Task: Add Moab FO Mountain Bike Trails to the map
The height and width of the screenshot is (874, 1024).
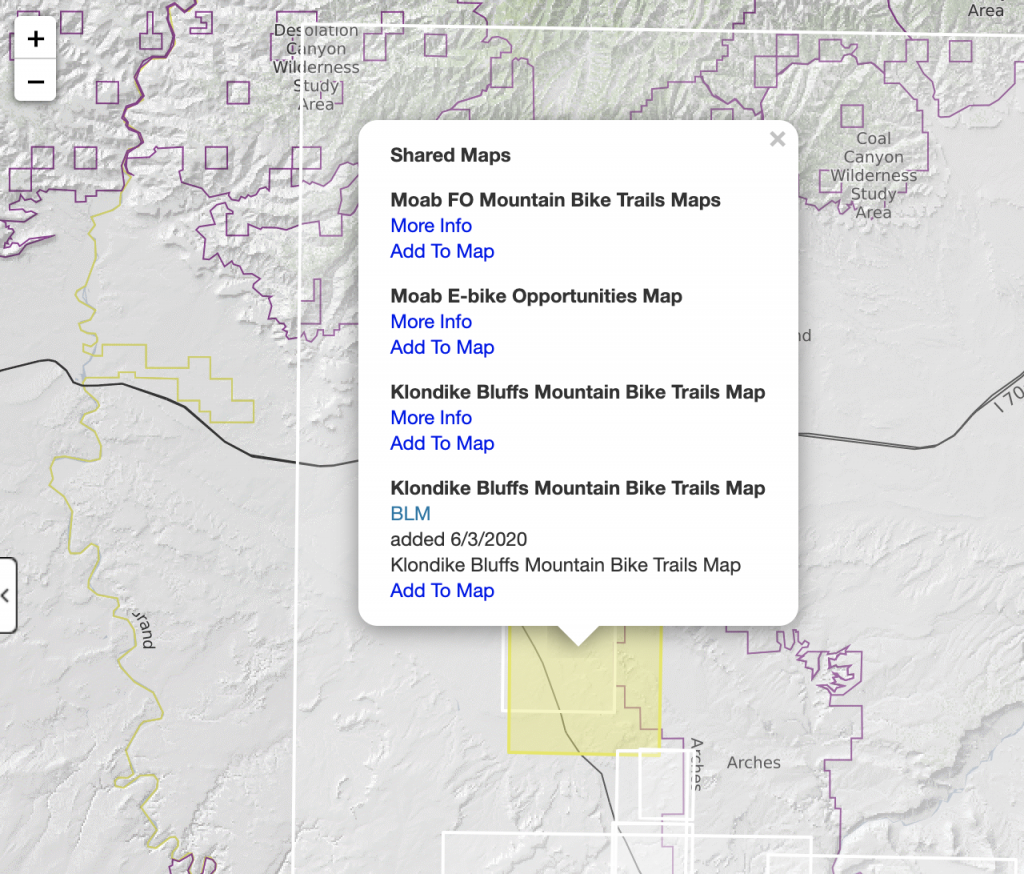Action: [x=442, y=251]
